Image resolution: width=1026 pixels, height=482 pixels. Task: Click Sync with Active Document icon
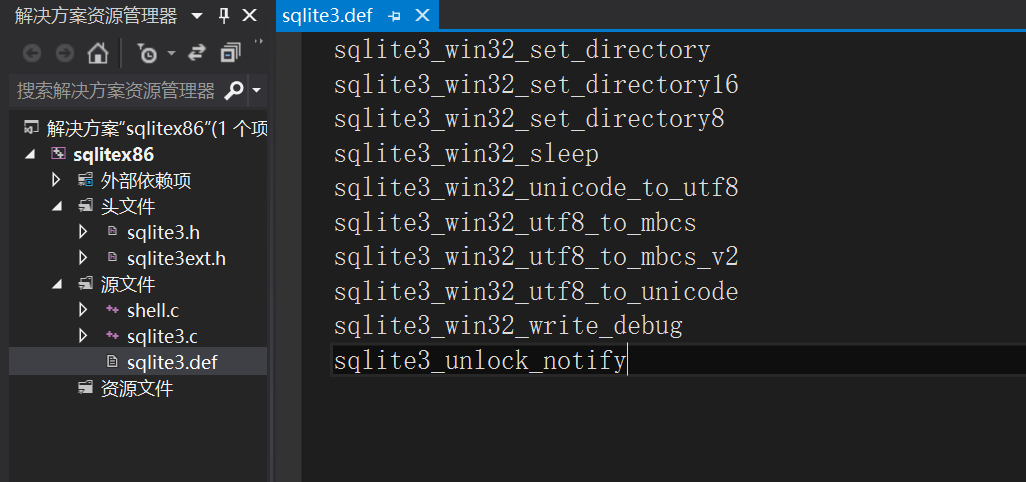coord(197,53)
